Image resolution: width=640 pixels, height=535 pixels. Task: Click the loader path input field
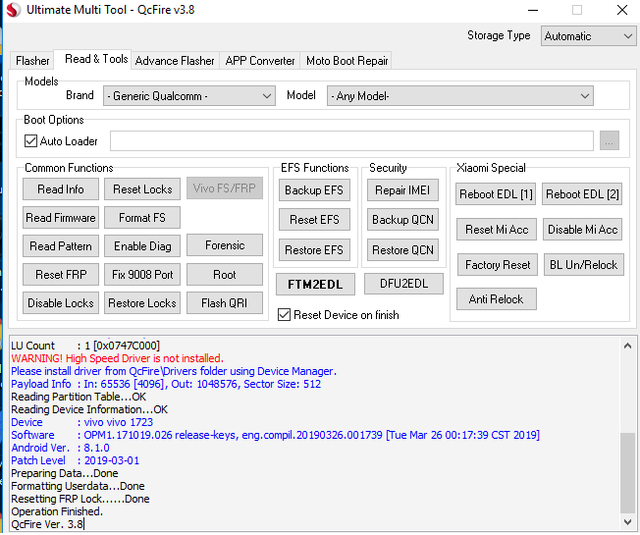pos(351,141)
